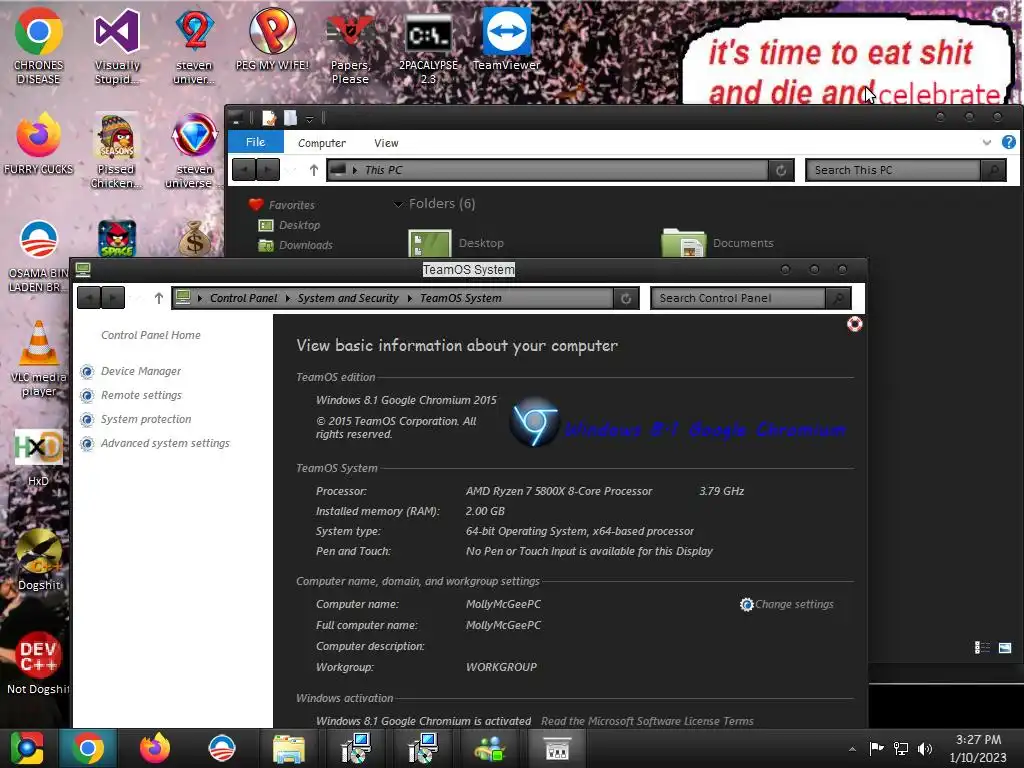Open the Obama logo taskbar icon

(221, 748)
